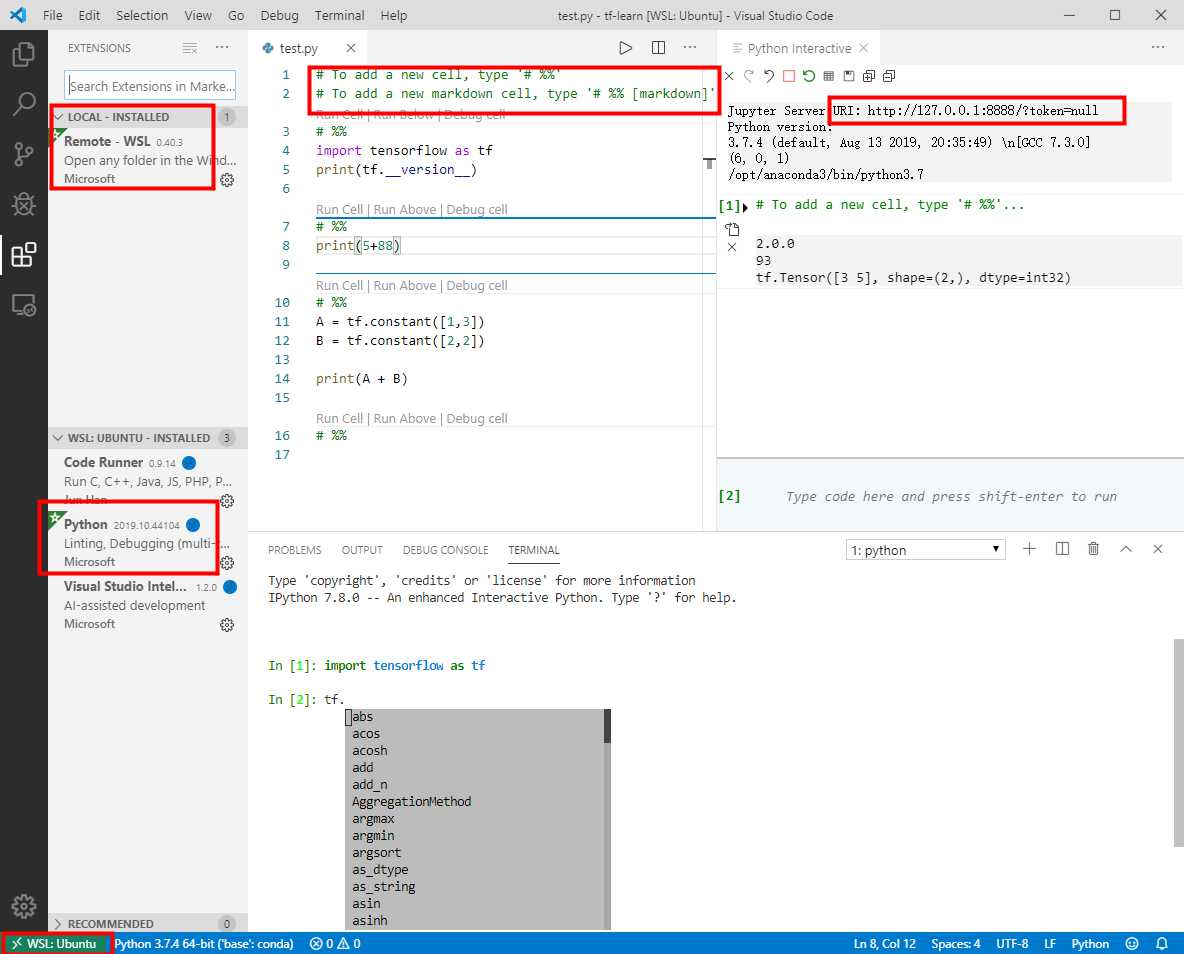Open test.py editor more actions ellipsis
Screen dimensions: 1184x954
coord(690,48)
